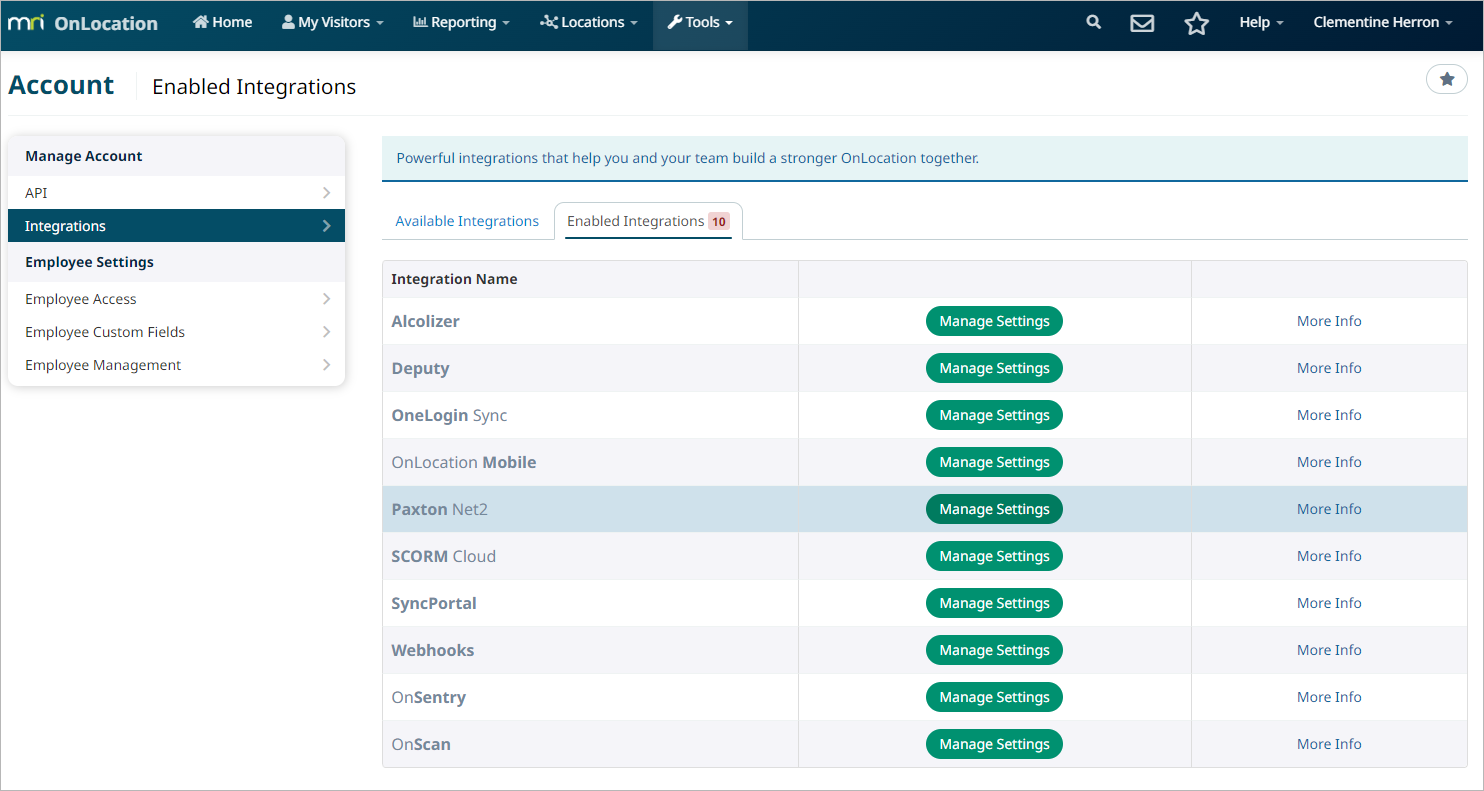
Task: Open the My Visitors dropdown menu
Action: click(x=333, y=22)
